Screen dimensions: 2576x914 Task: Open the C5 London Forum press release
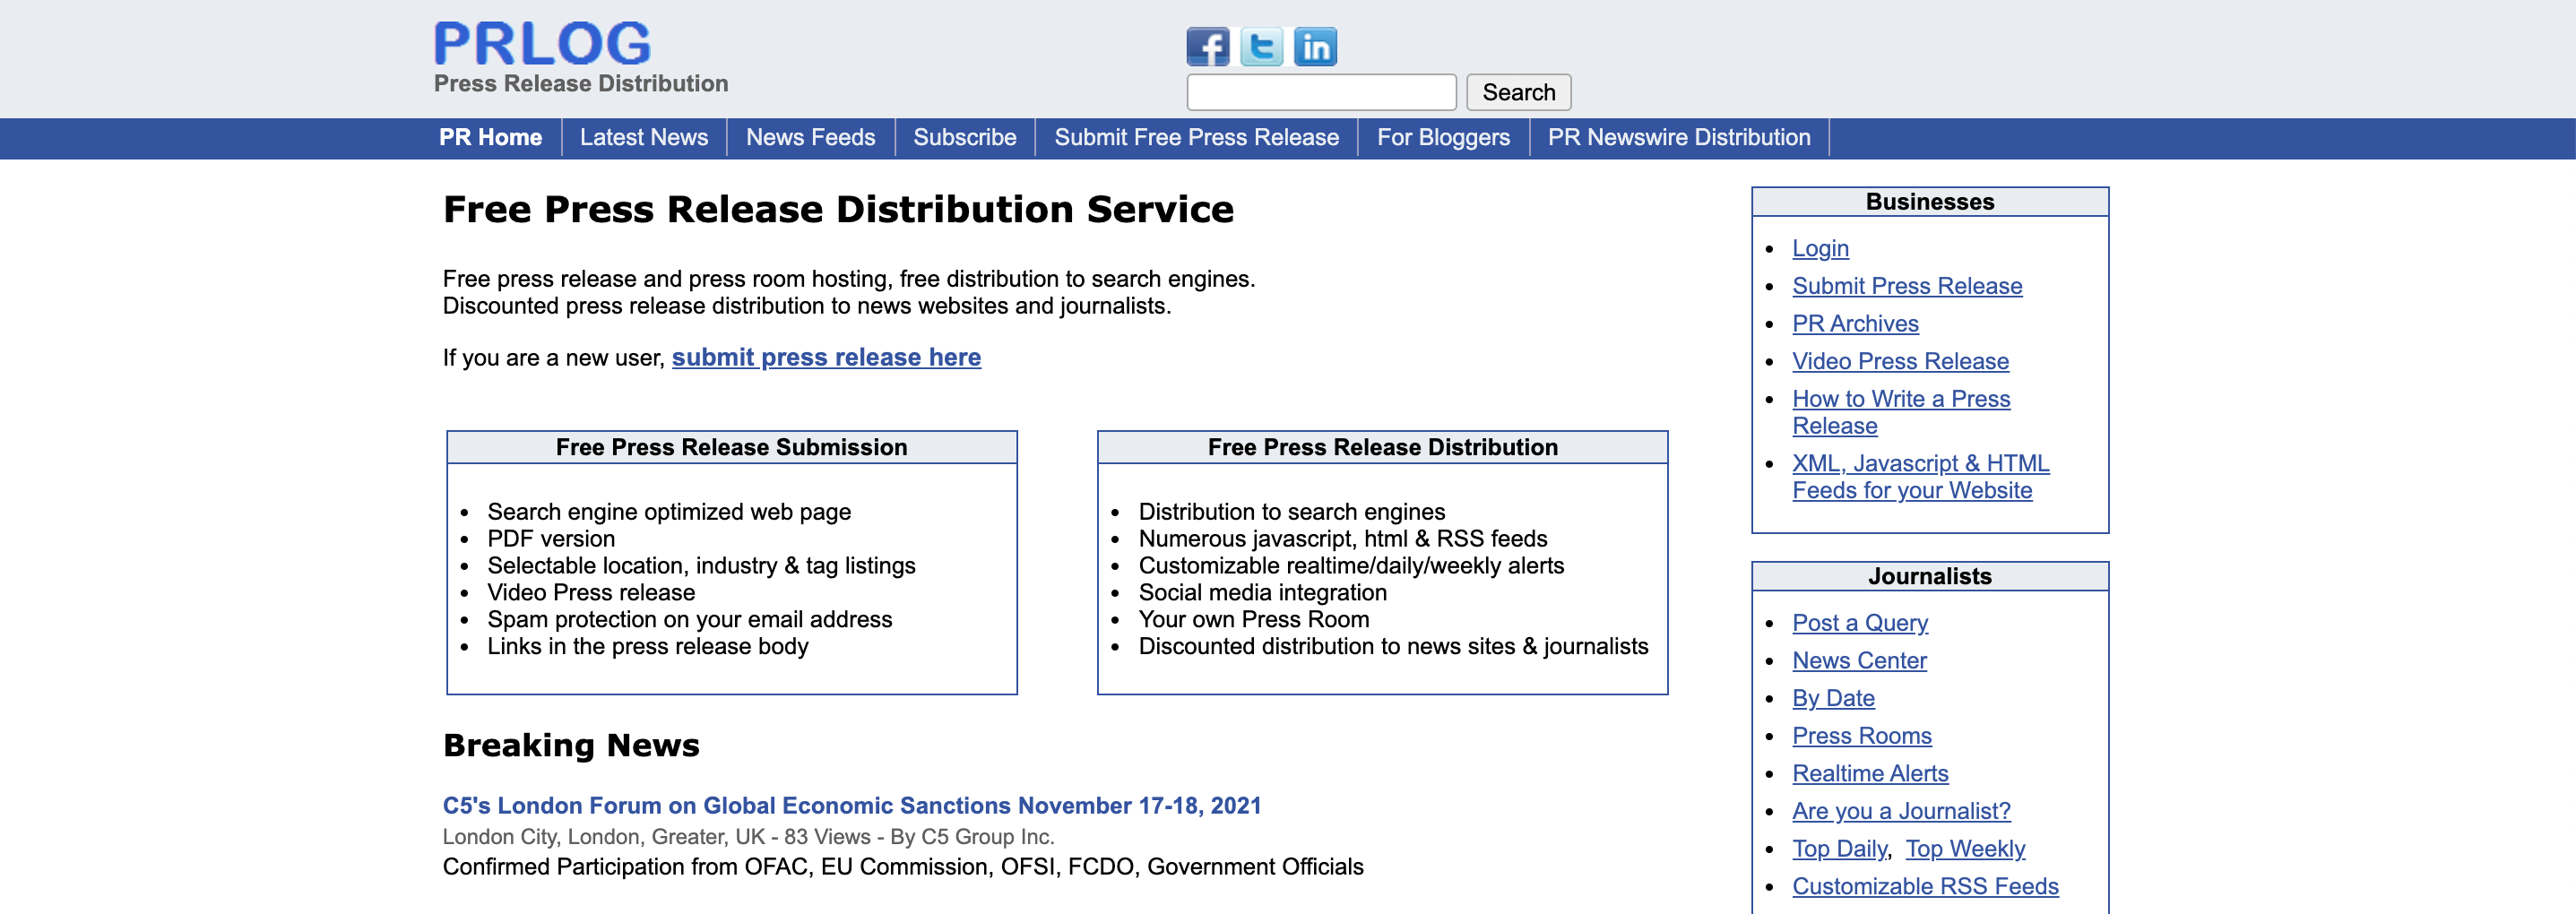click(851, 805)
